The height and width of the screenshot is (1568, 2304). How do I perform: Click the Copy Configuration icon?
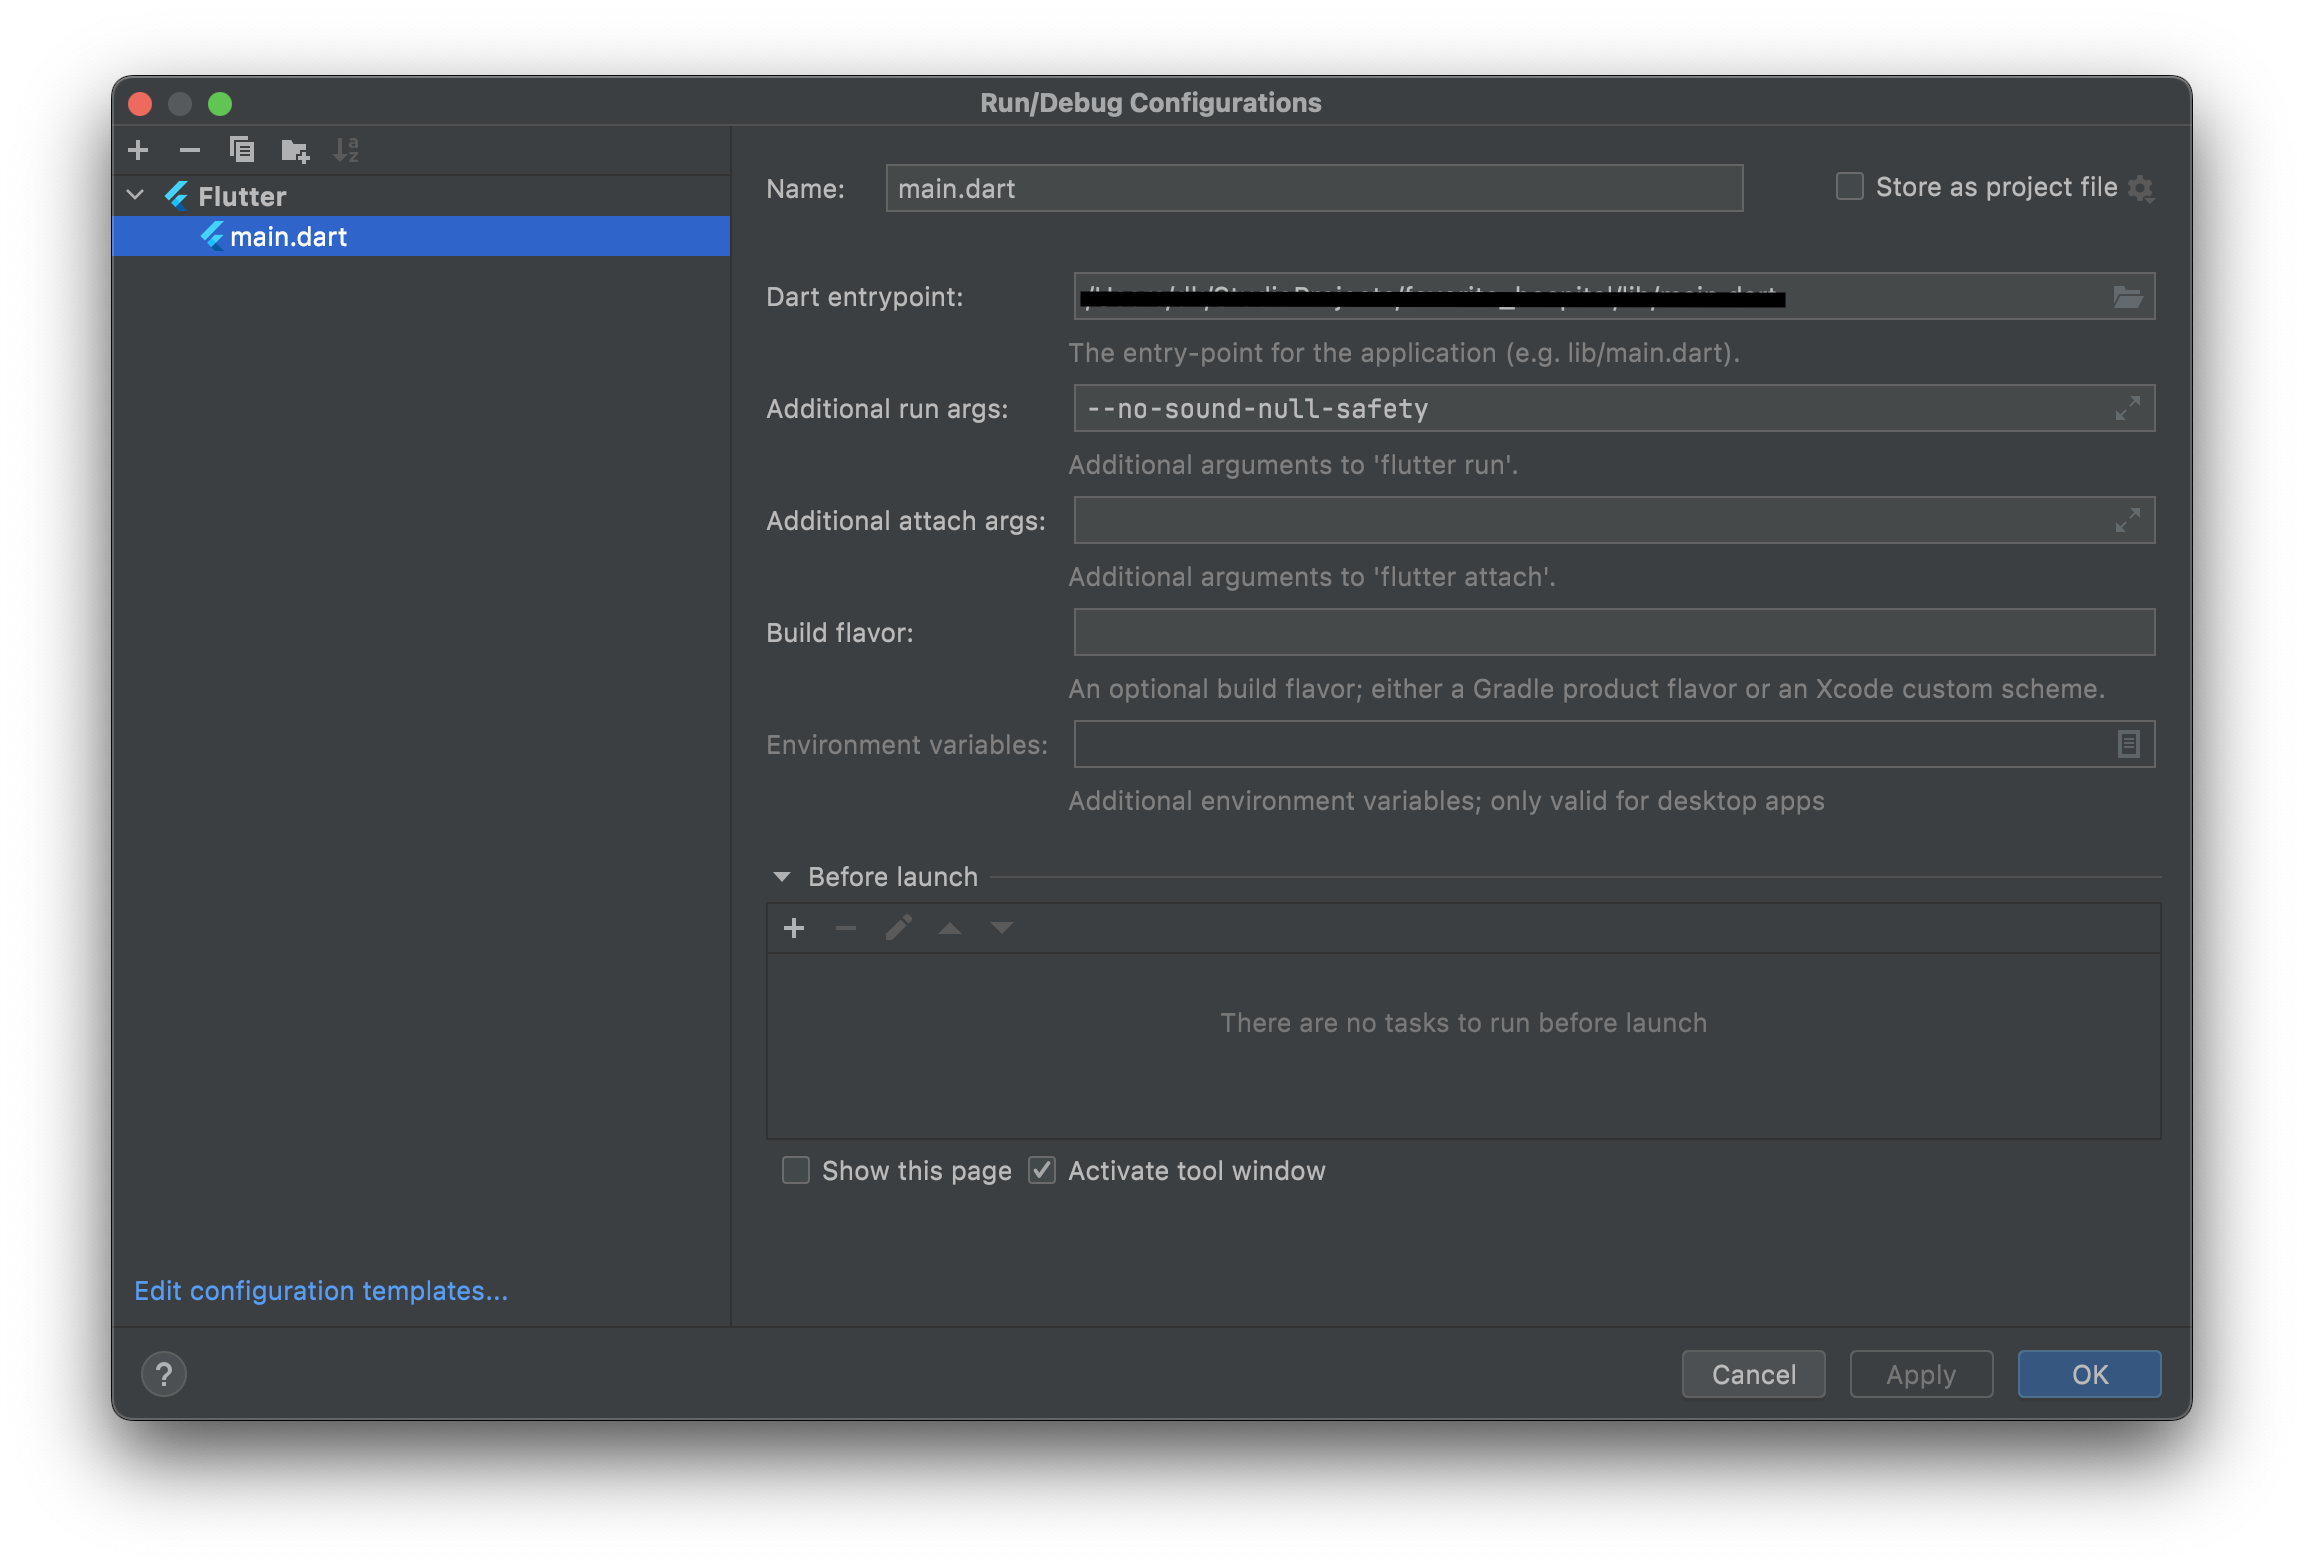[242, 150]
